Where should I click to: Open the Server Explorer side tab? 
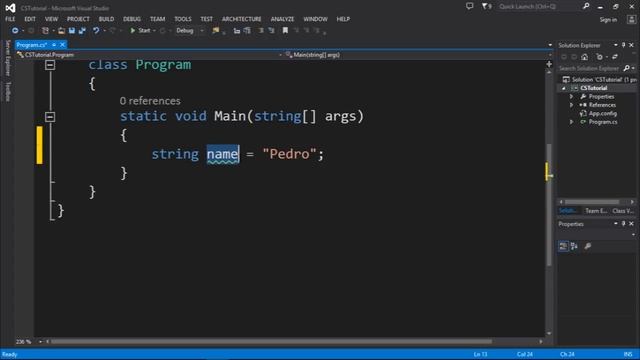click(7, 58)
